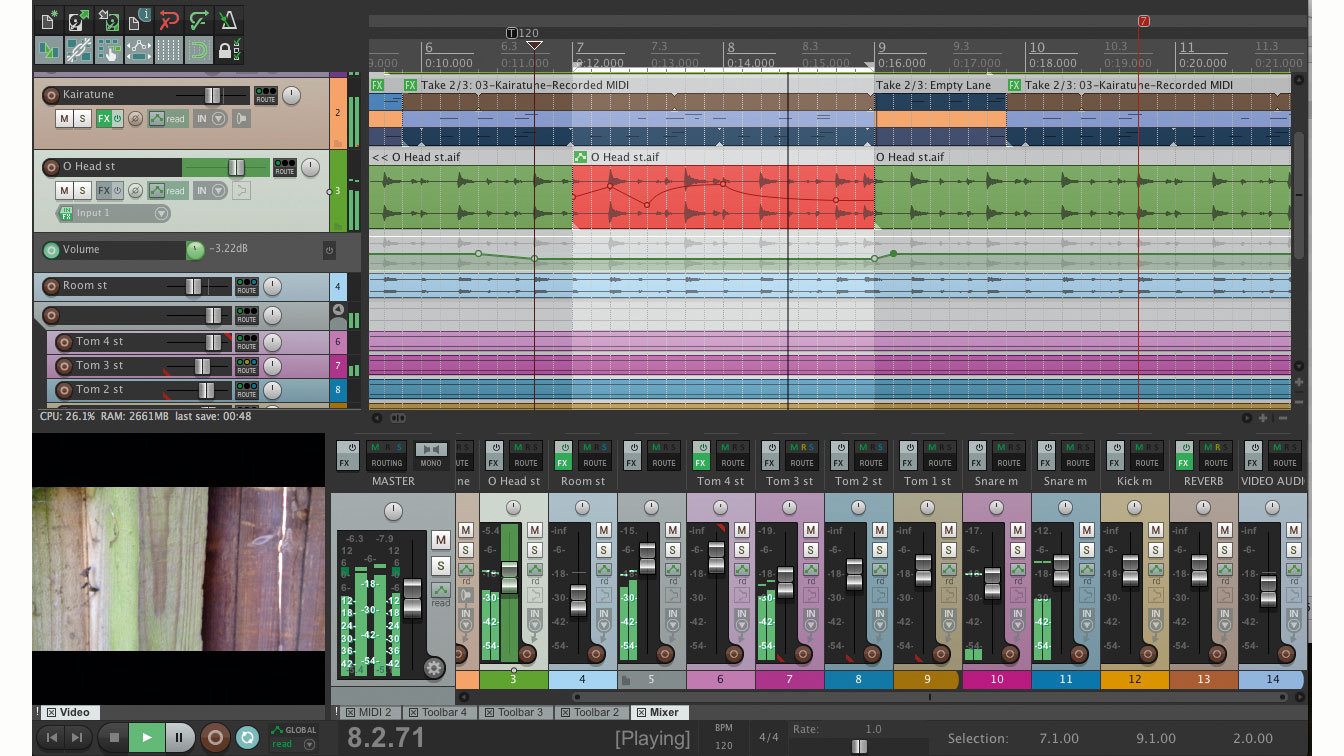The width and height of the screenshot is (1344, 756).
Task: Open FX on the REVERB mixer channel
Action: (x=1184, y=463)
